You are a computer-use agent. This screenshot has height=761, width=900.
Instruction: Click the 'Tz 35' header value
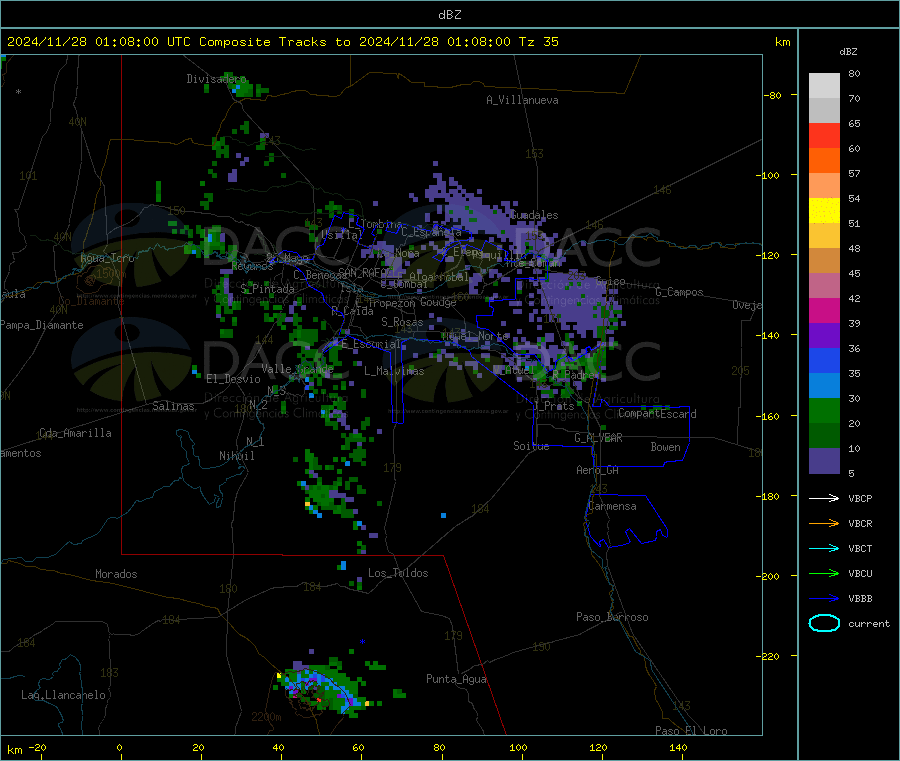coord(538,42)
